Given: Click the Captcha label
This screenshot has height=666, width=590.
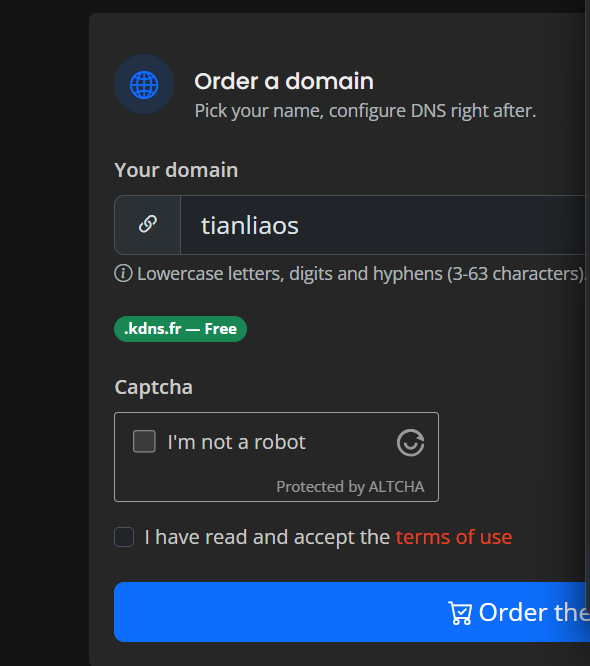Looking at the screenshot, I should tap(153, 387).
